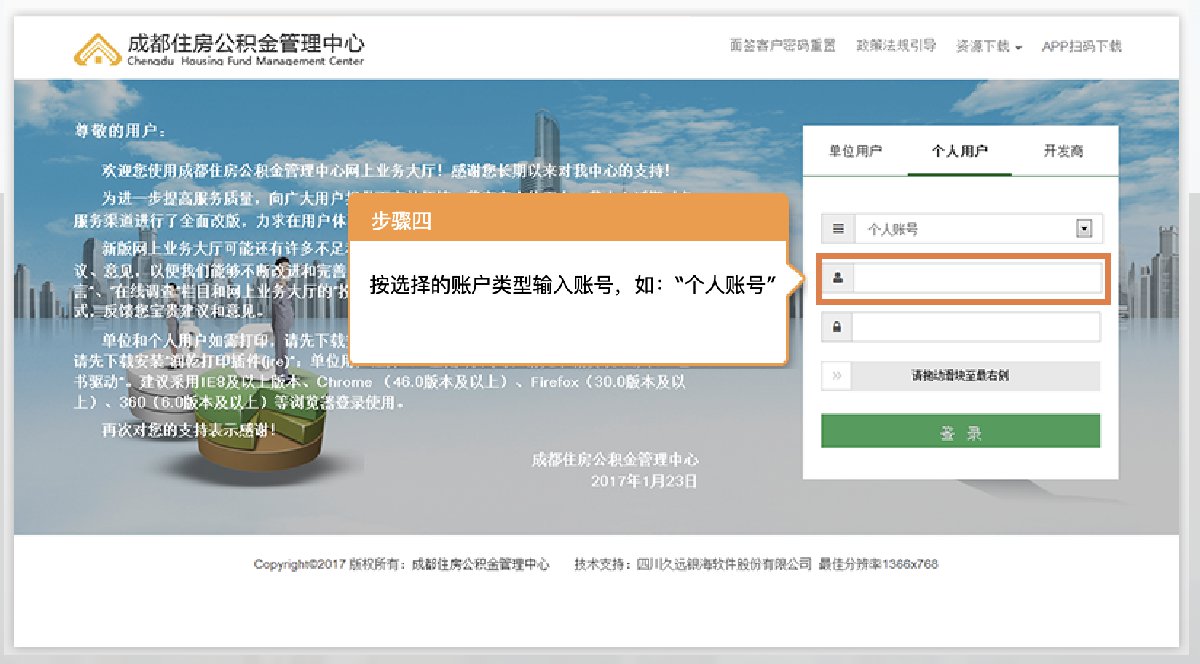Image resolution: width=1200 pixels, height=664 pixels.
Task: Switch to the 单位用户 tab
Action: [855, 151]
